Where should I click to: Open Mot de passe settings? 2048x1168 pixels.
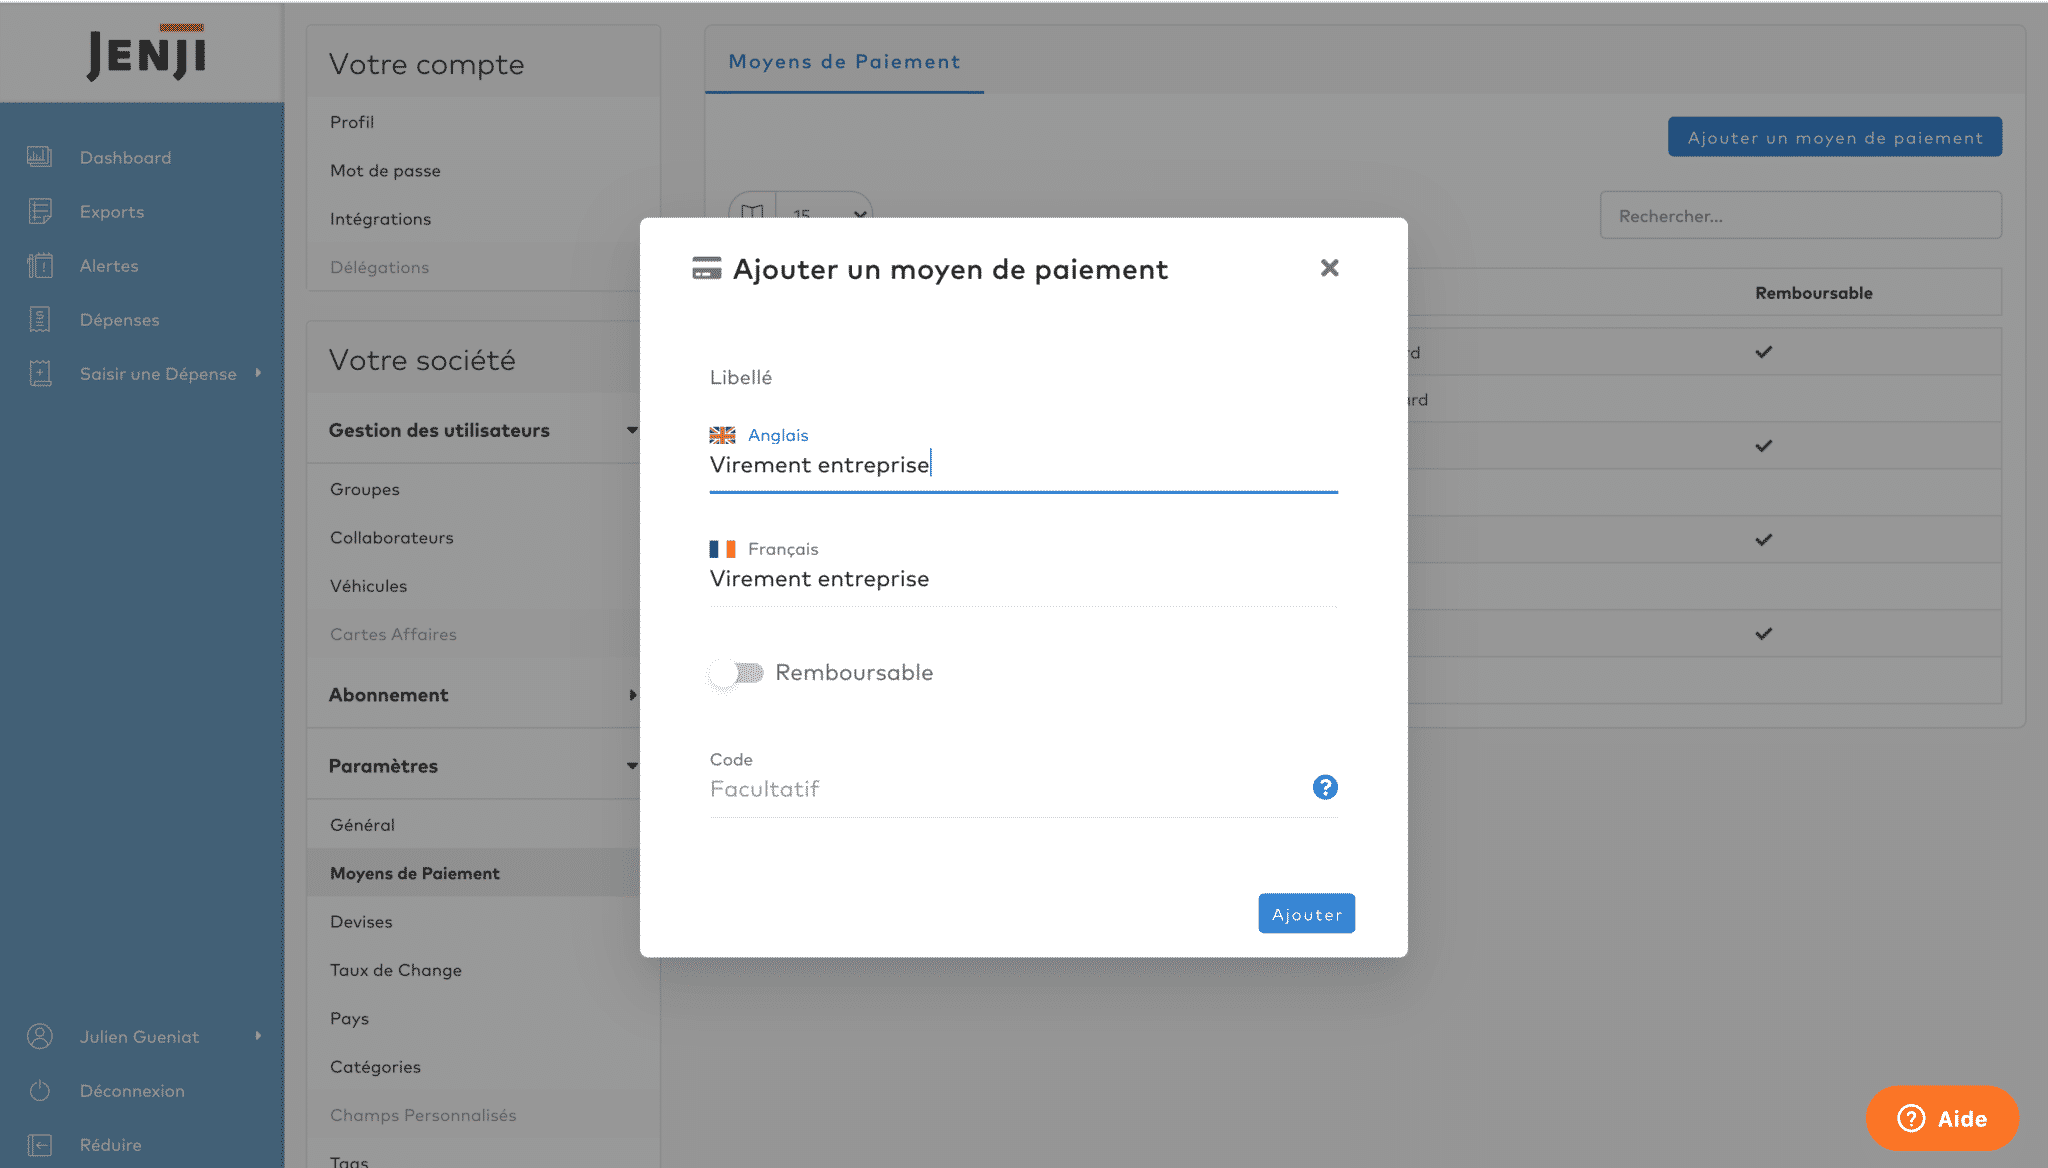click(x=385, y=170)
